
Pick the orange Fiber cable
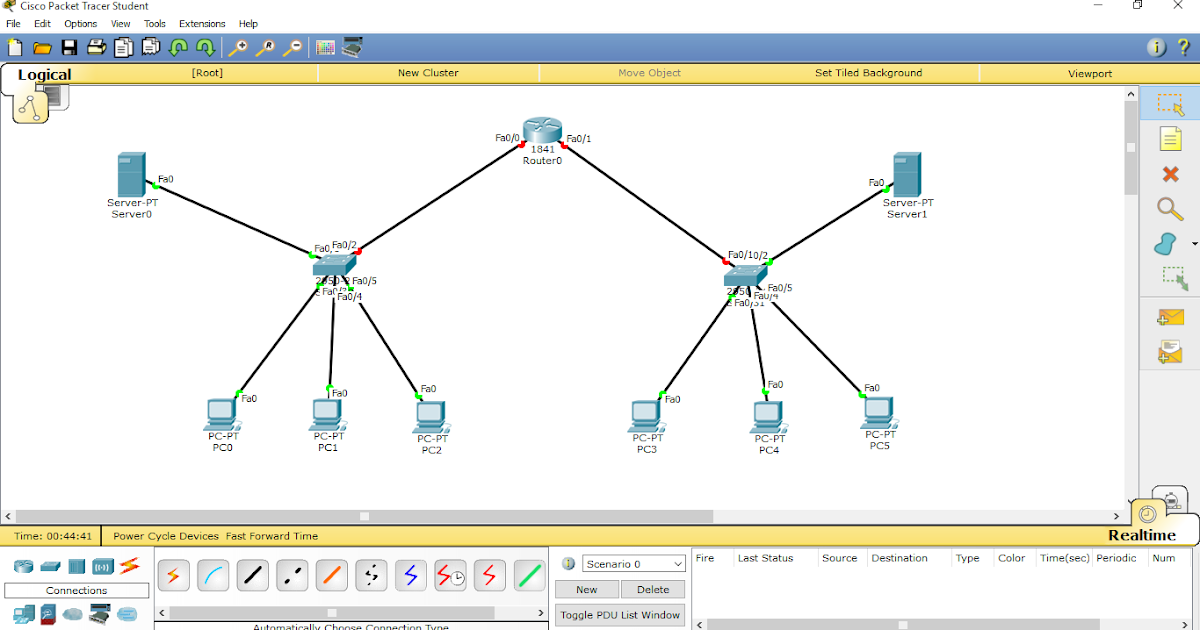(x=332, y=575)
